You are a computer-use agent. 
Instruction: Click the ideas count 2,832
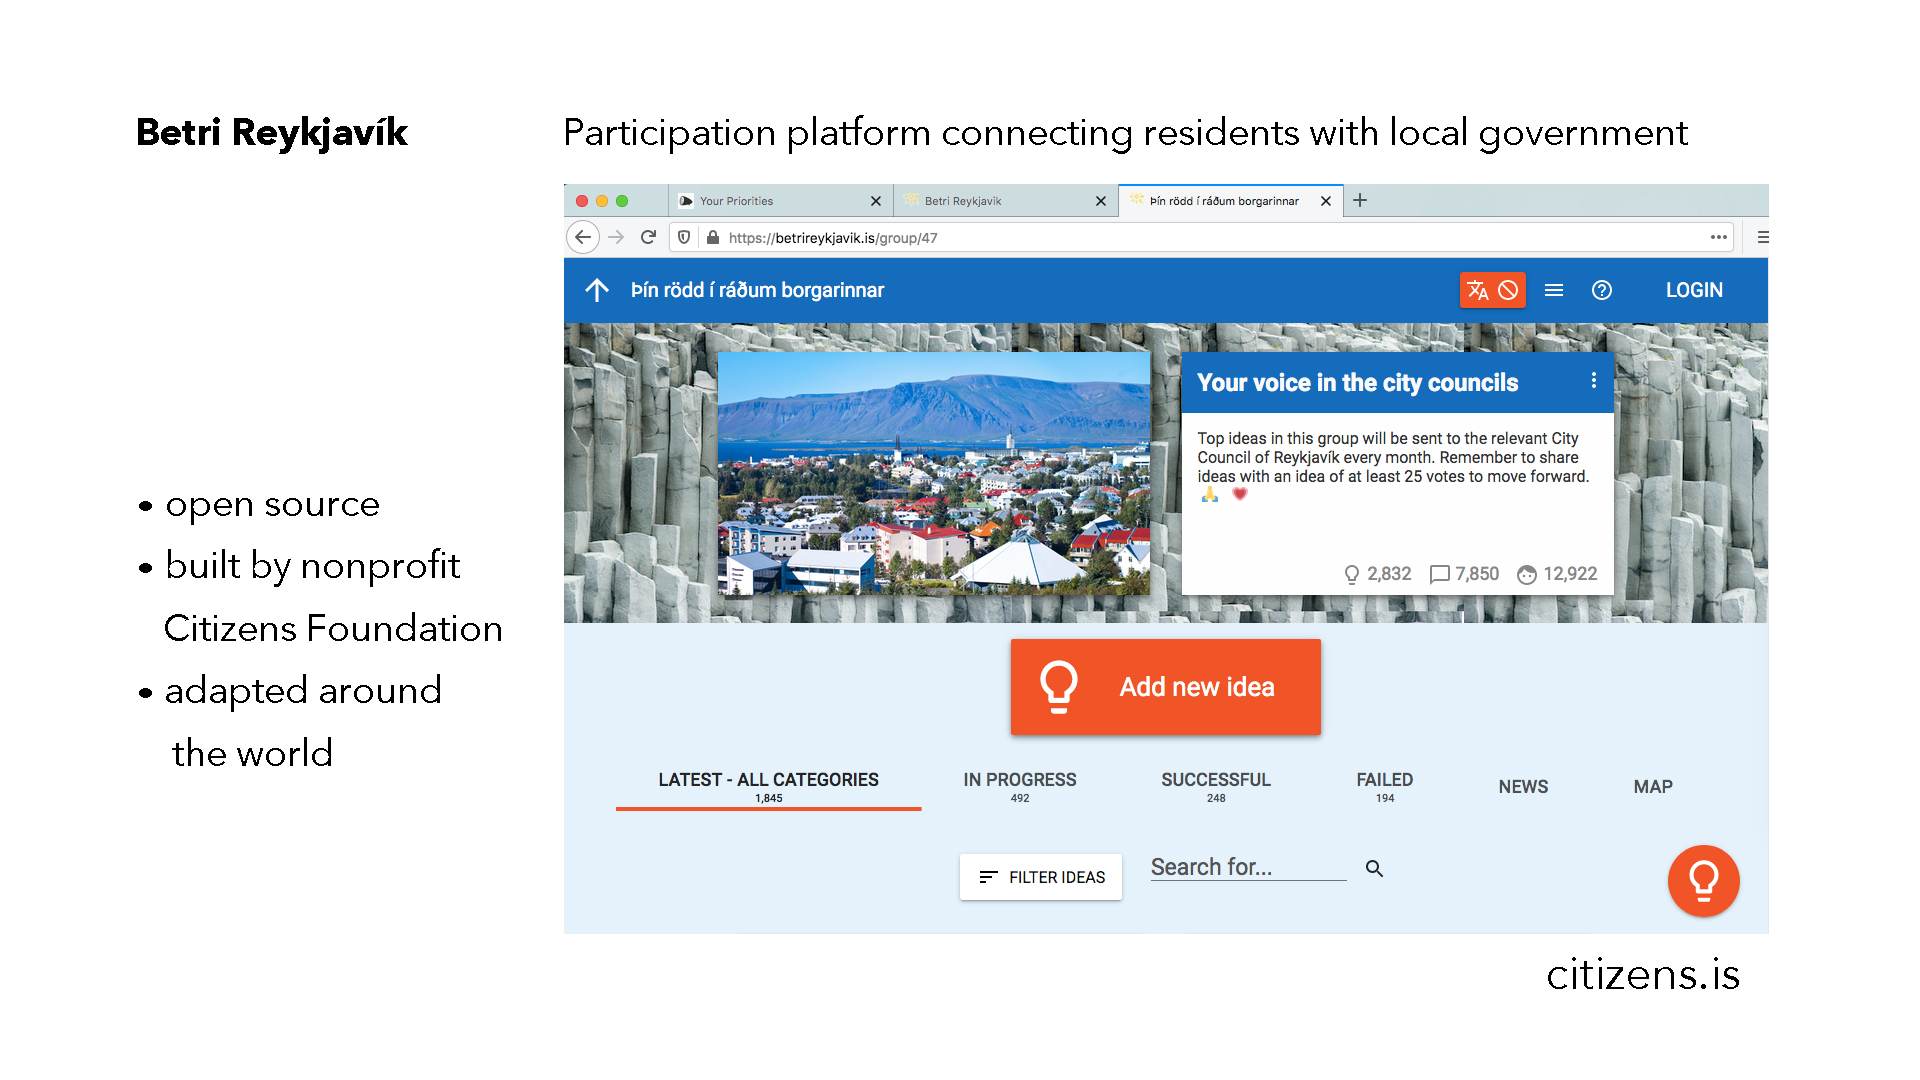(x=1377, y=574)
